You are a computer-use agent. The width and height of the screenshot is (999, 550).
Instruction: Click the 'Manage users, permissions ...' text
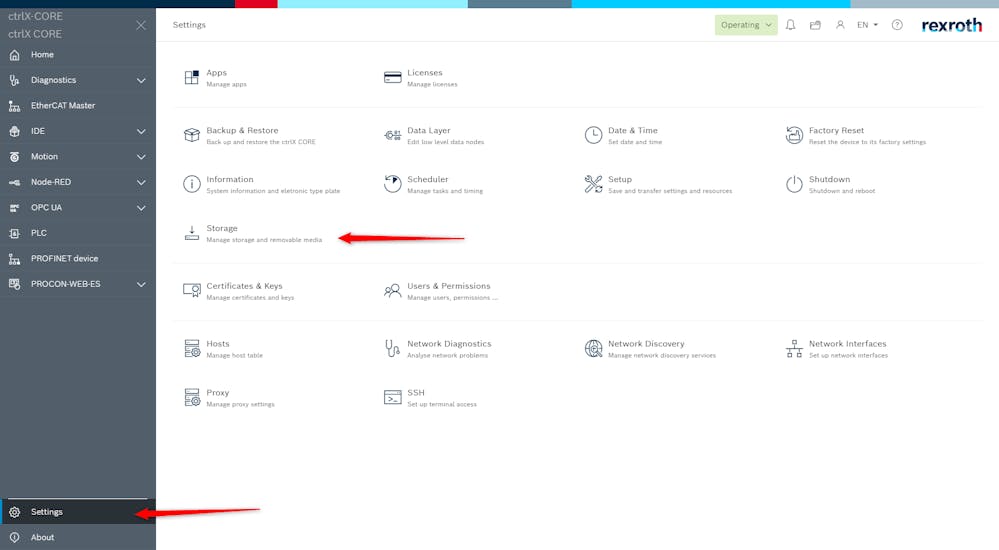[452, 298]
